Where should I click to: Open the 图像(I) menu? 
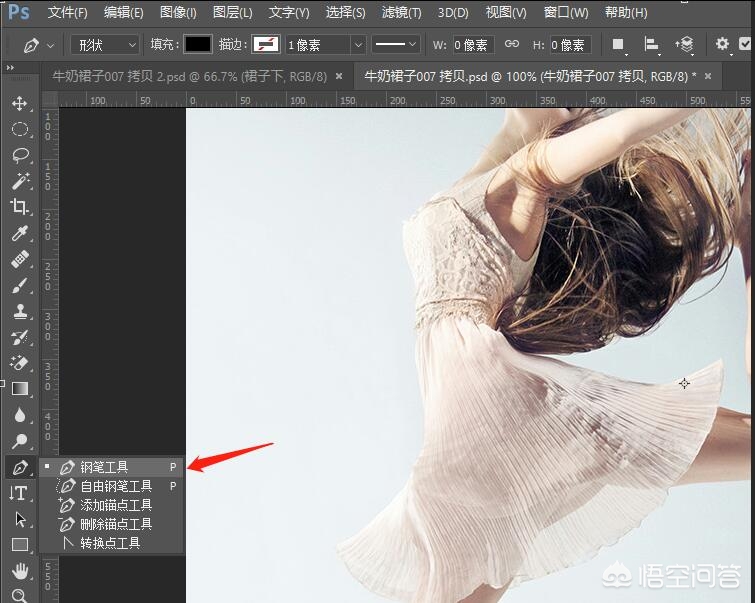click(178, 12)
